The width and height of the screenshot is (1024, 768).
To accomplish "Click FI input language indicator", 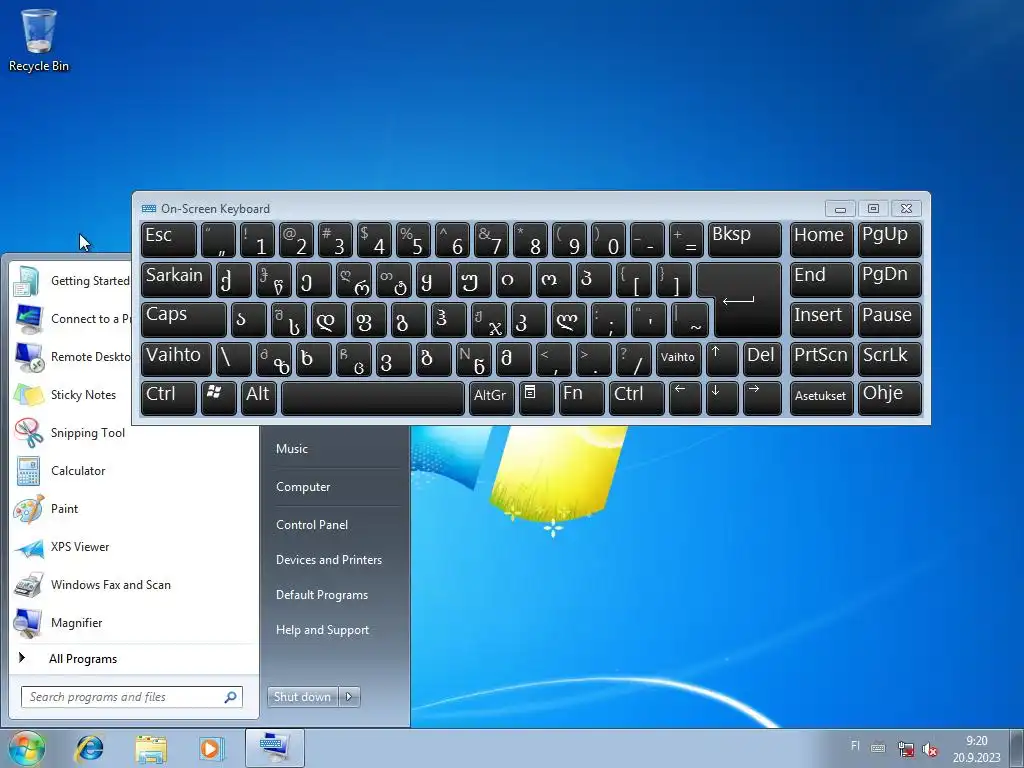I will pos(855,746).
